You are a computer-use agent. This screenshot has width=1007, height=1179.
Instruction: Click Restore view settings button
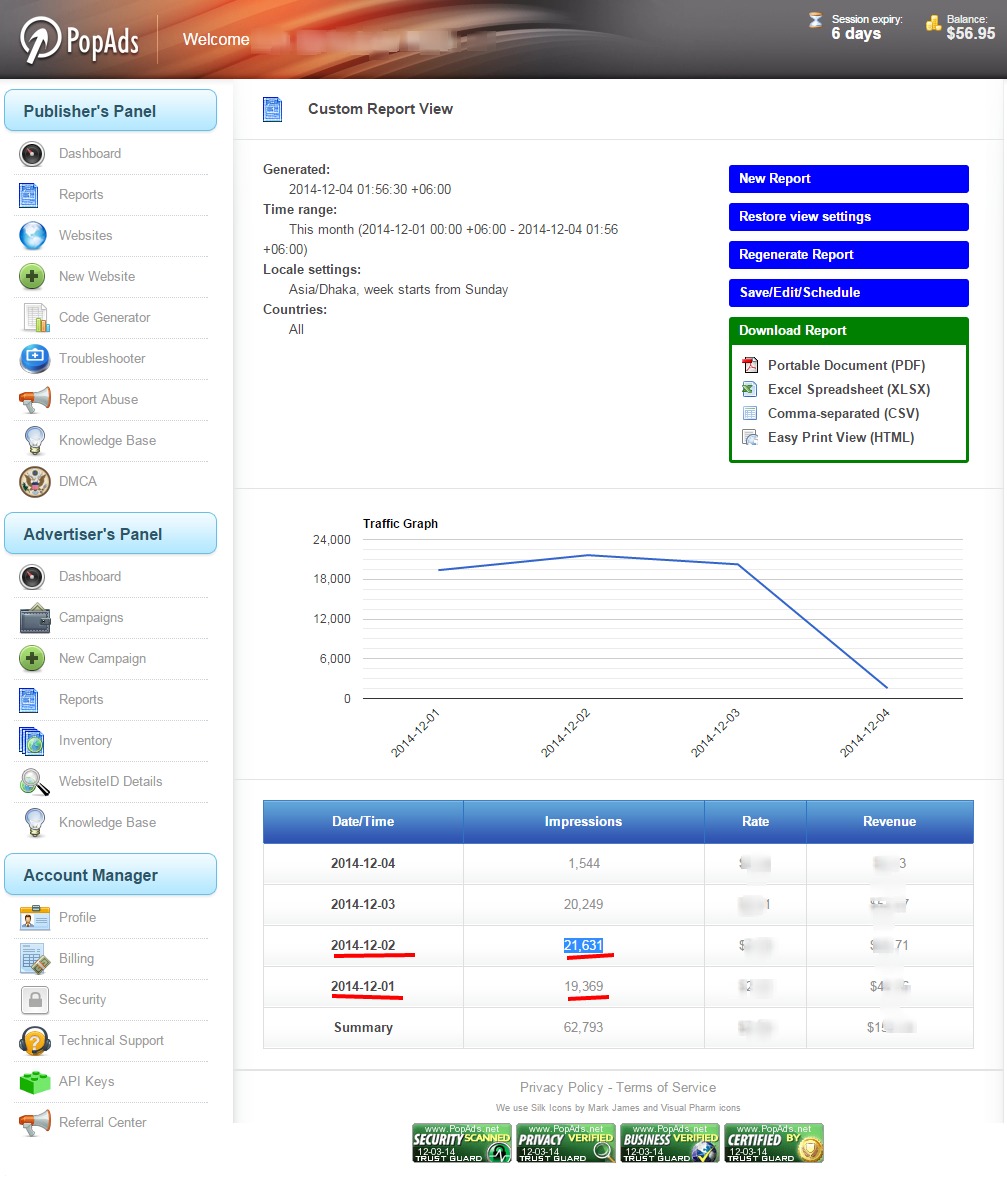(x=848, y=217)
